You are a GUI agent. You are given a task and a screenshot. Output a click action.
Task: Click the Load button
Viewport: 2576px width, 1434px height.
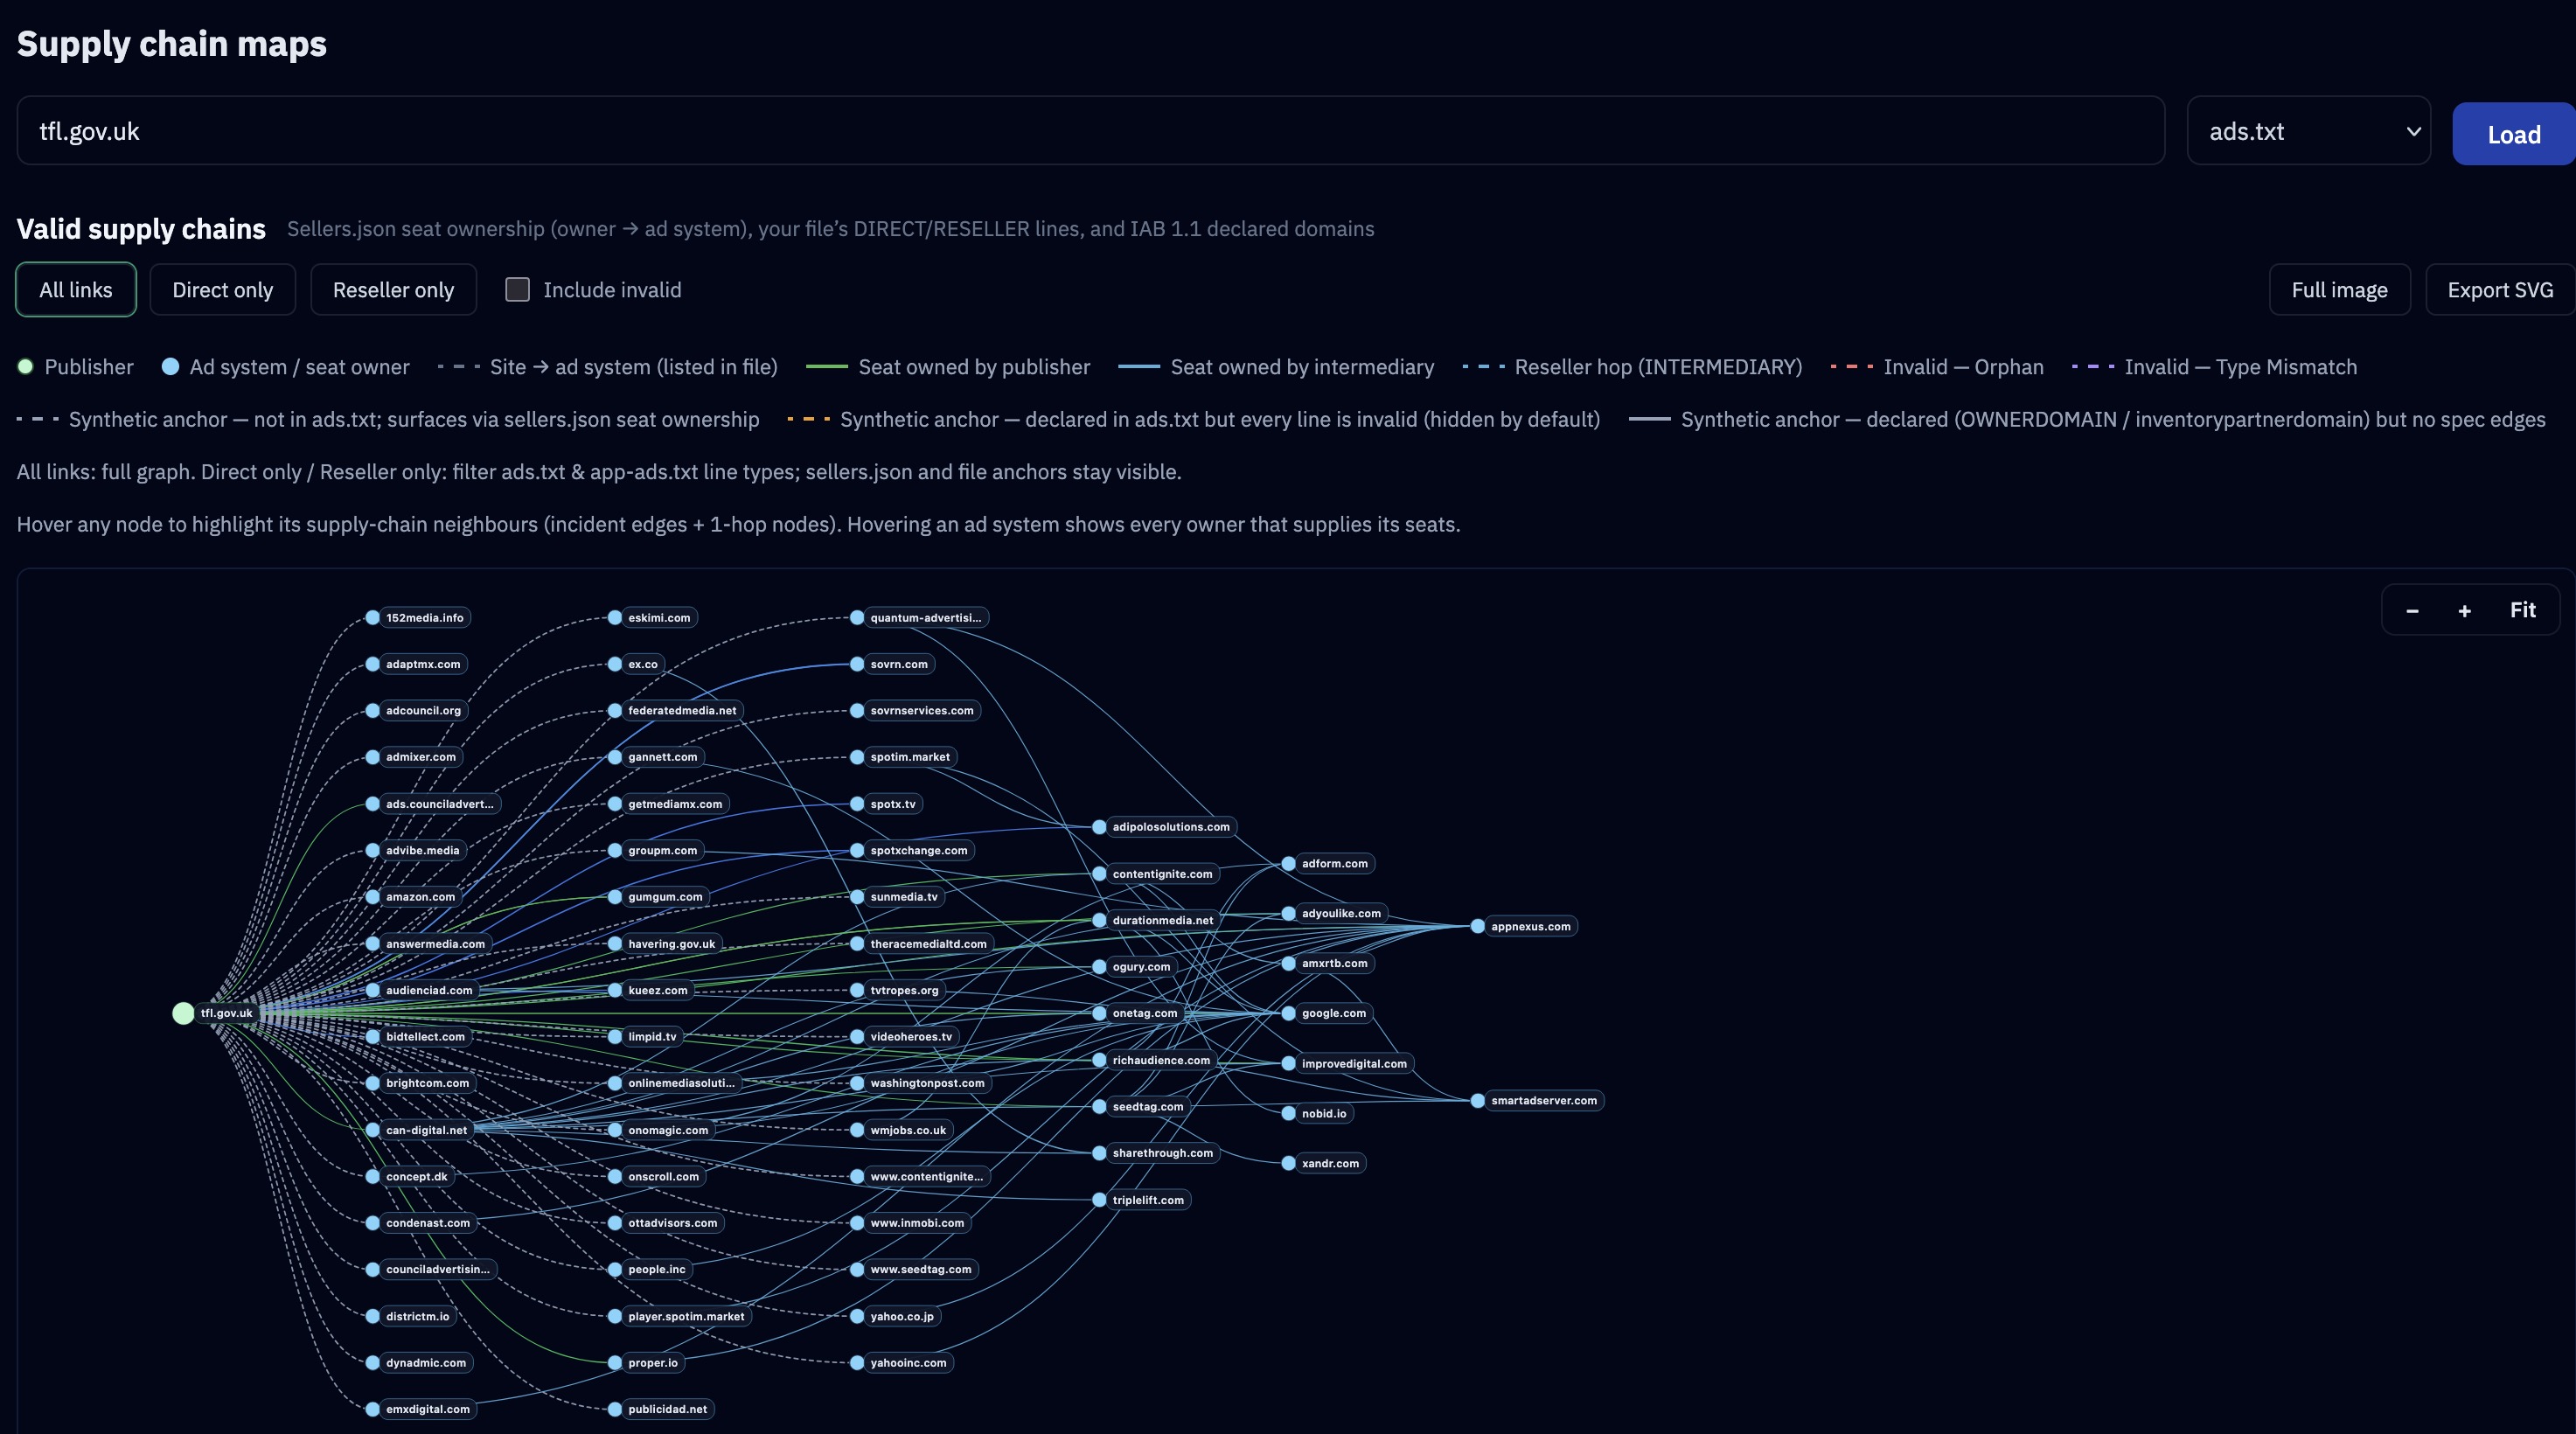pyautogui.click(x=2513, y=134)
